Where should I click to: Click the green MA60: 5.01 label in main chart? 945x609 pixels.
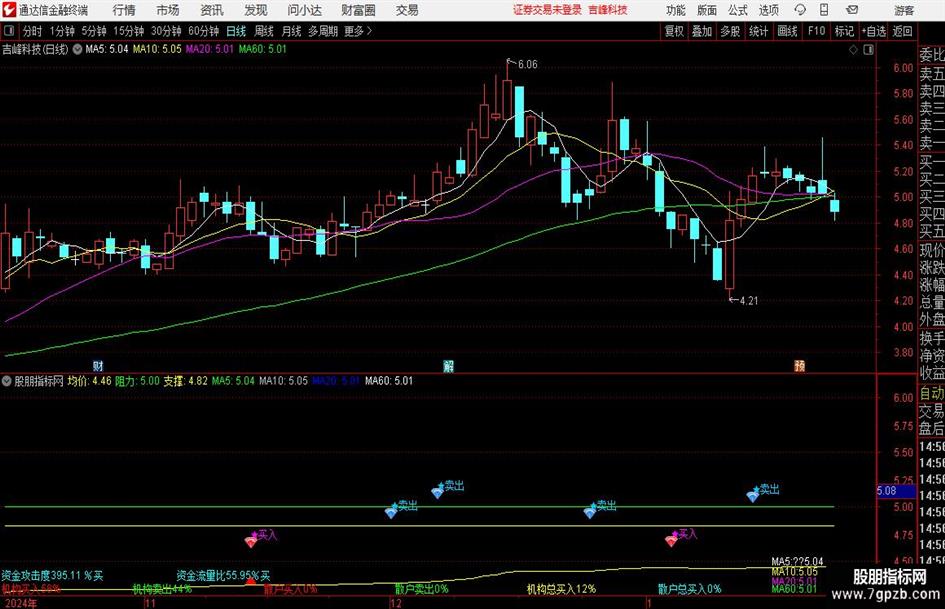pyautogui.click(x=263, y=49)
